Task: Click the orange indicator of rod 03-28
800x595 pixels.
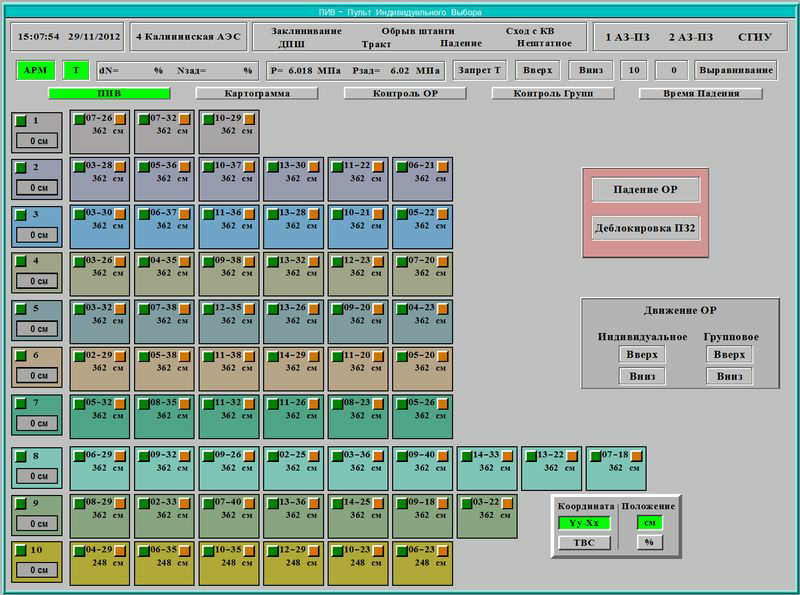Action: pyautogui.click(x=120, y=166)
